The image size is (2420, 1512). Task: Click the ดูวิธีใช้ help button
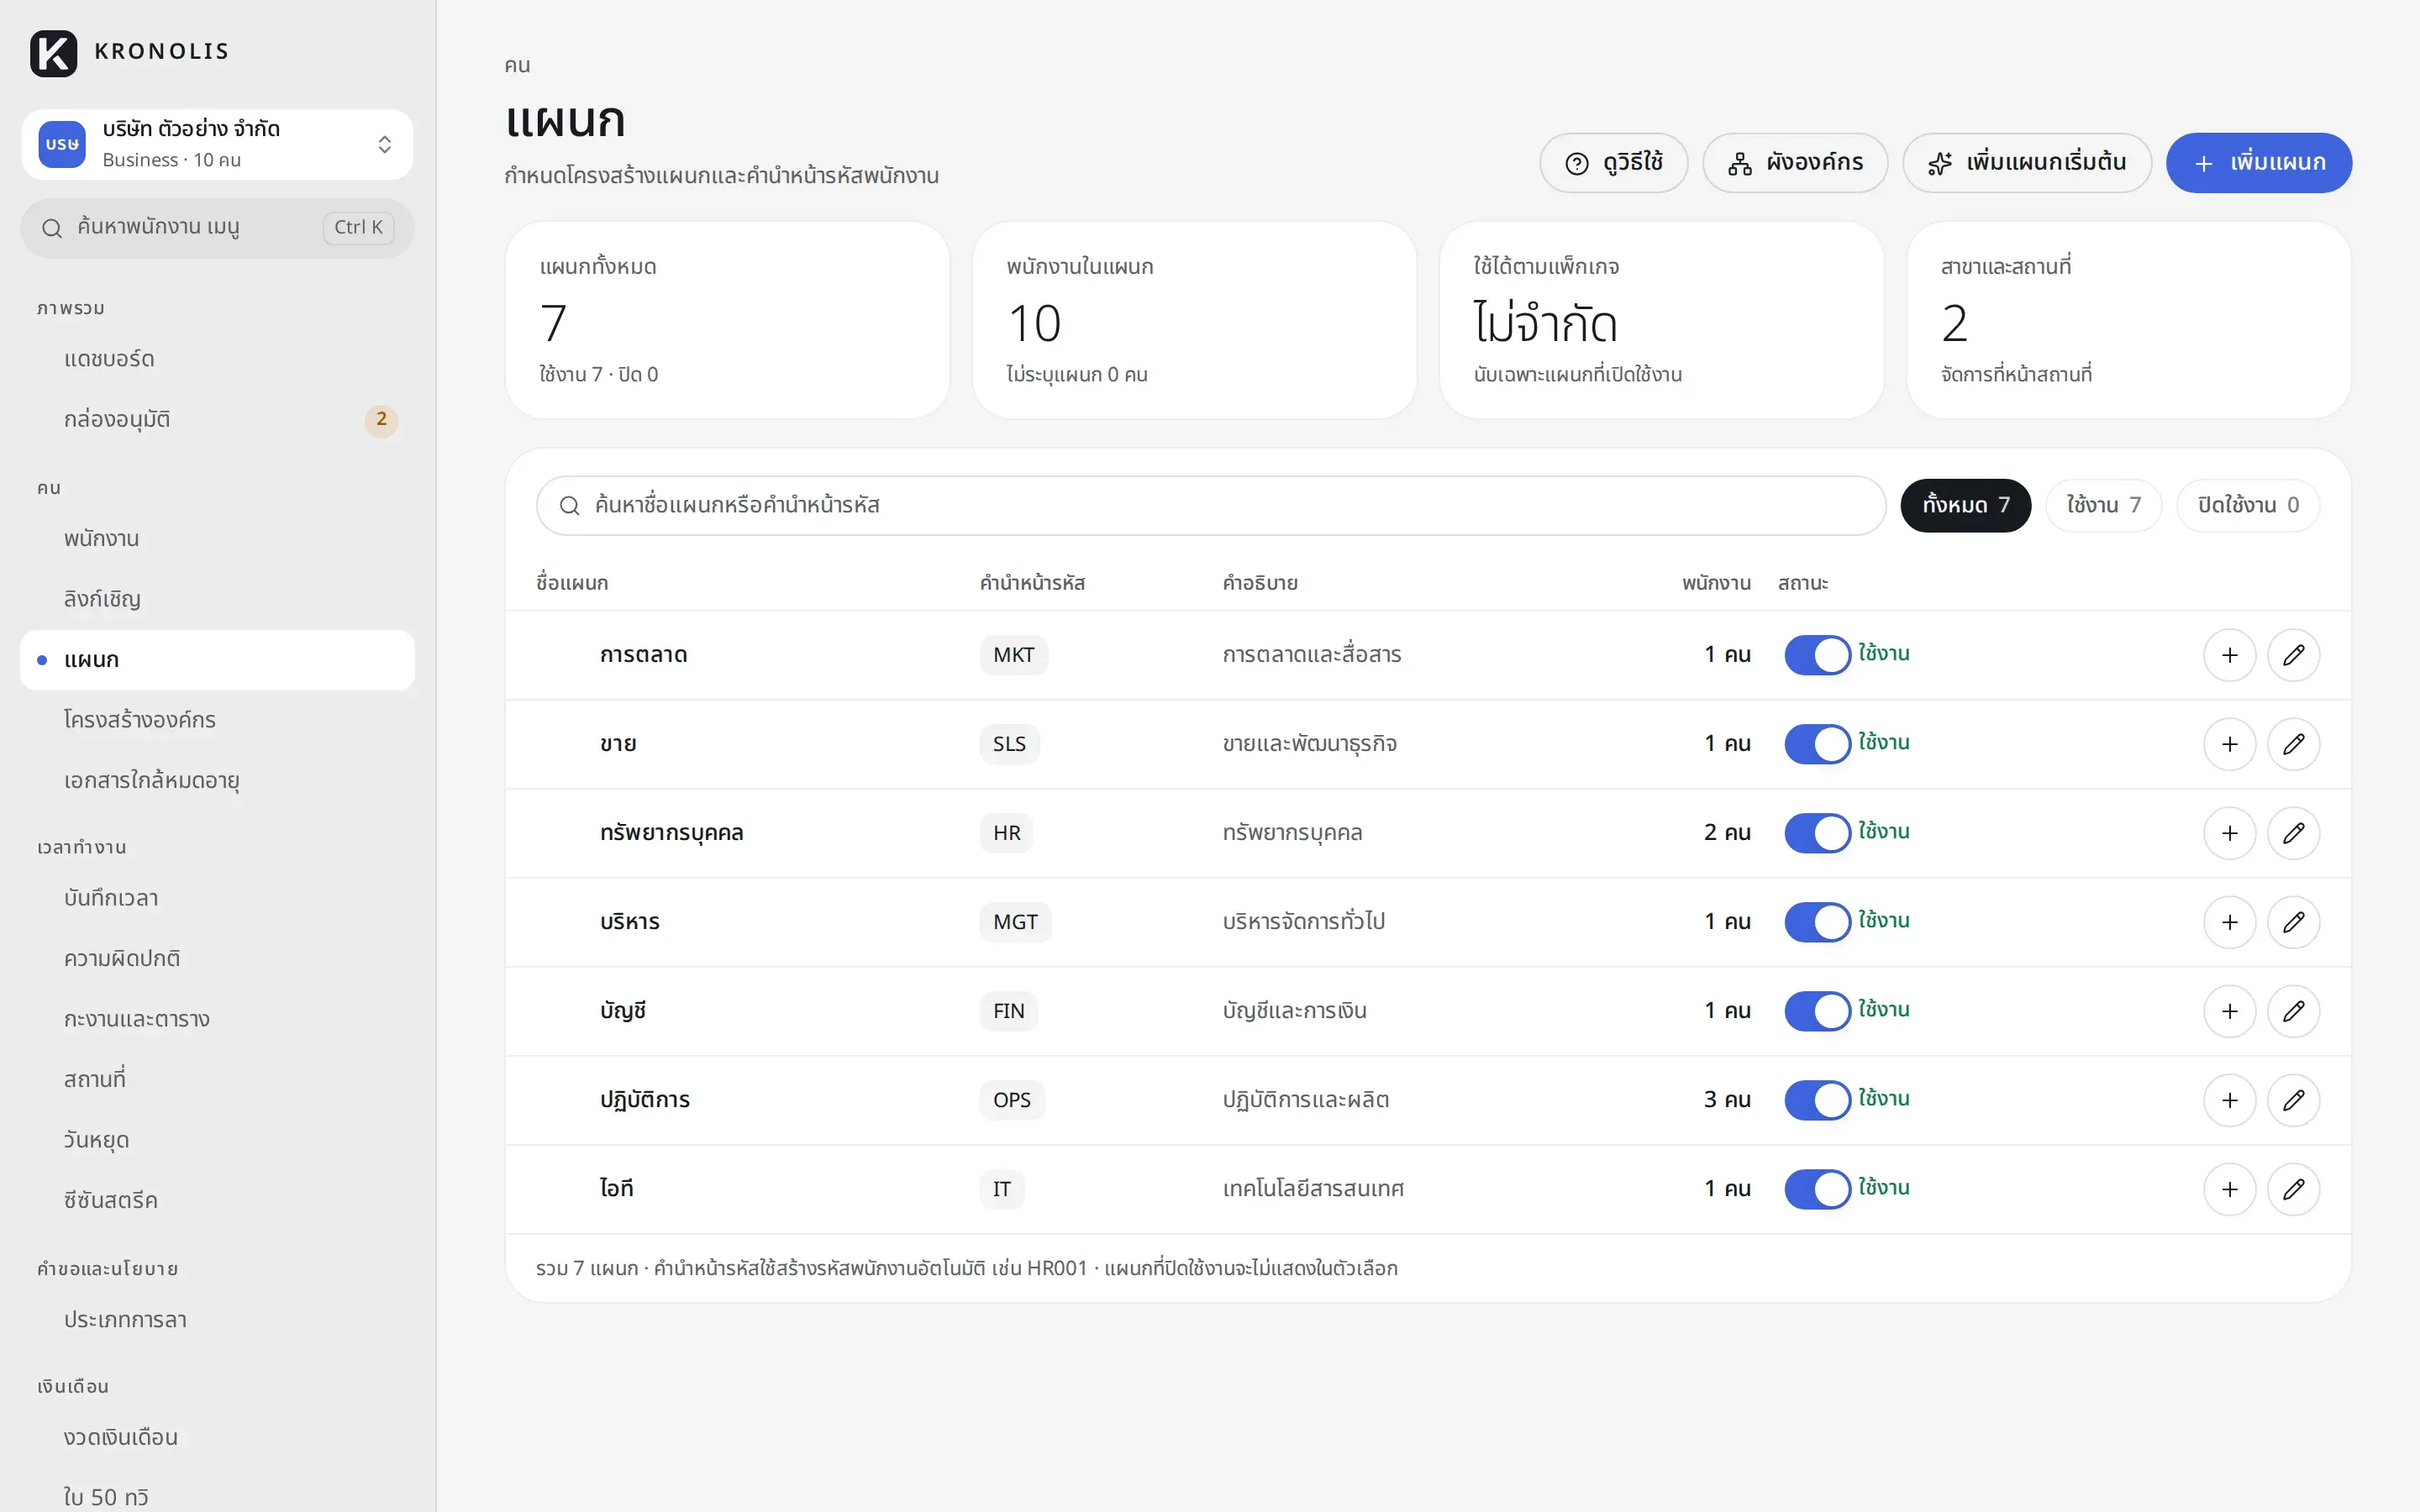pos(1613,163)
